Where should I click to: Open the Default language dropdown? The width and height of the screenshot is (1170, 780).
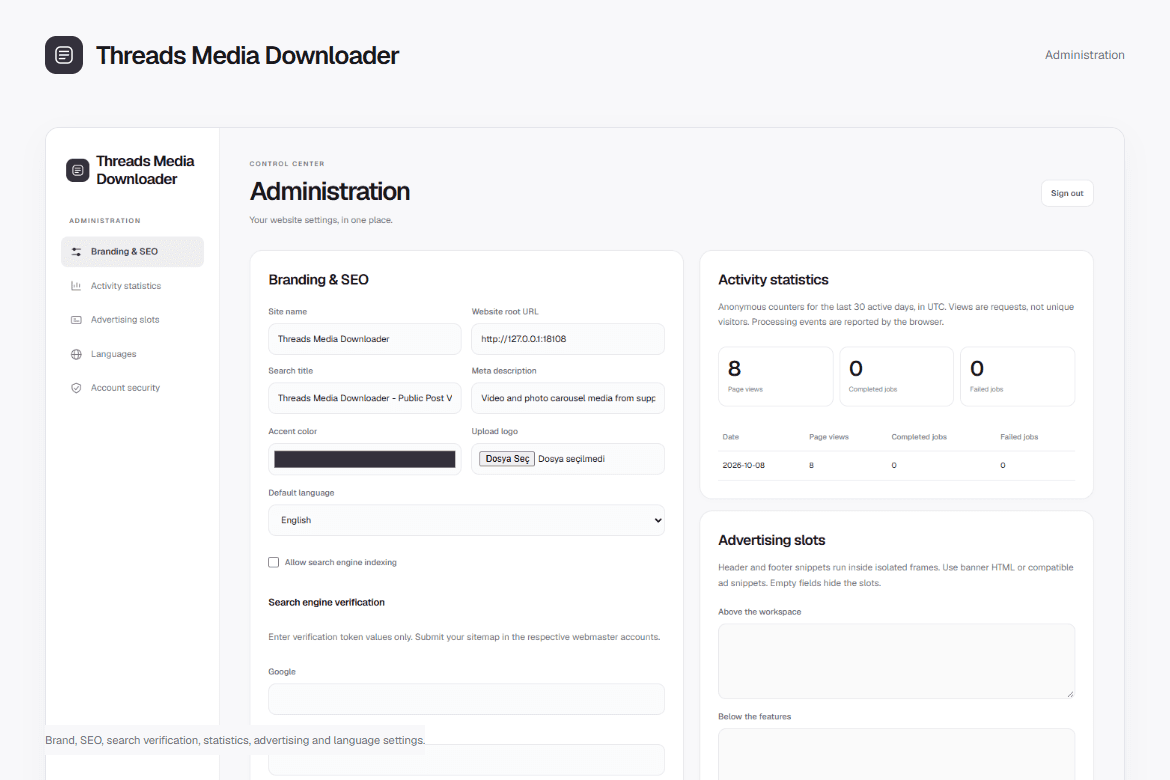point(466,520)
